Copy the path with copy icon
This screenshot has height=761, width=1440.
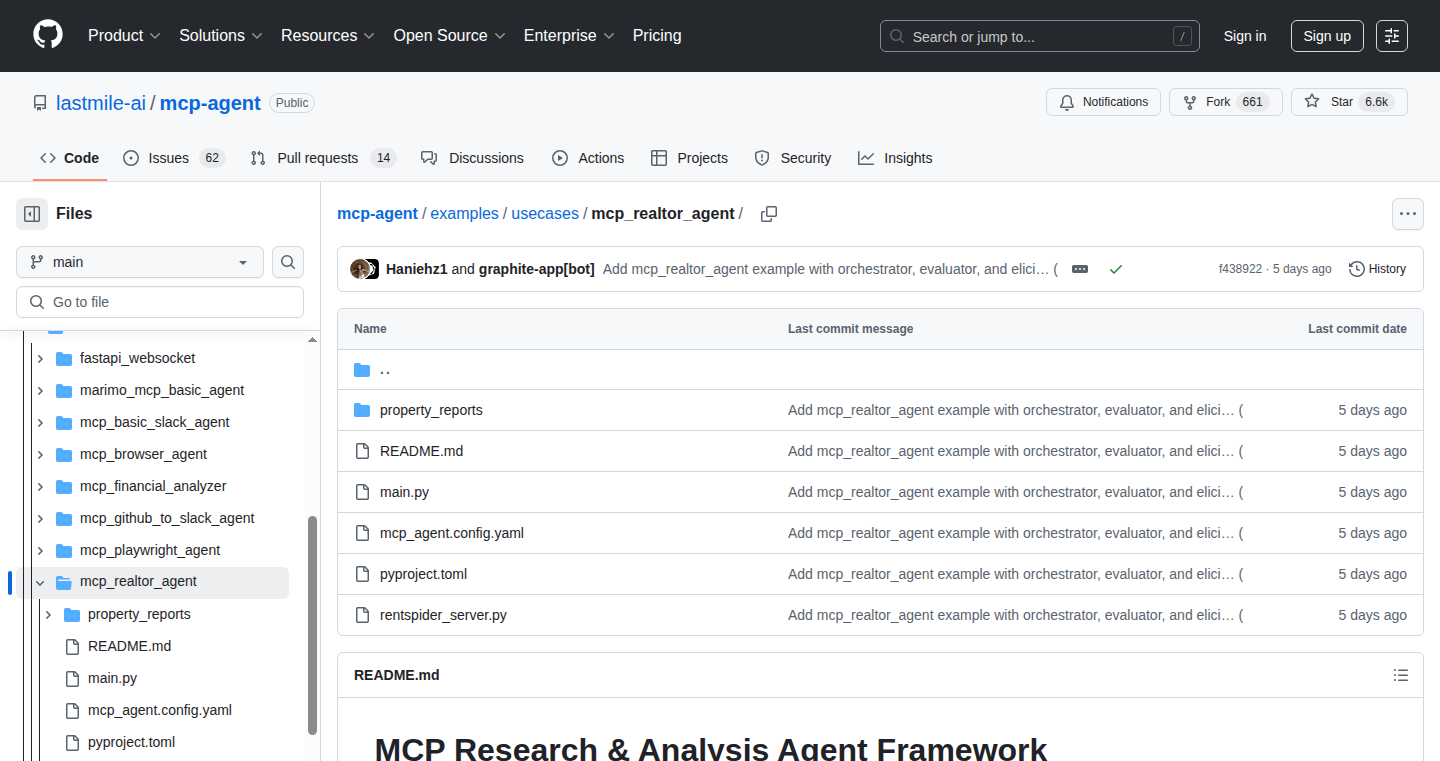[x=769, y=214]
